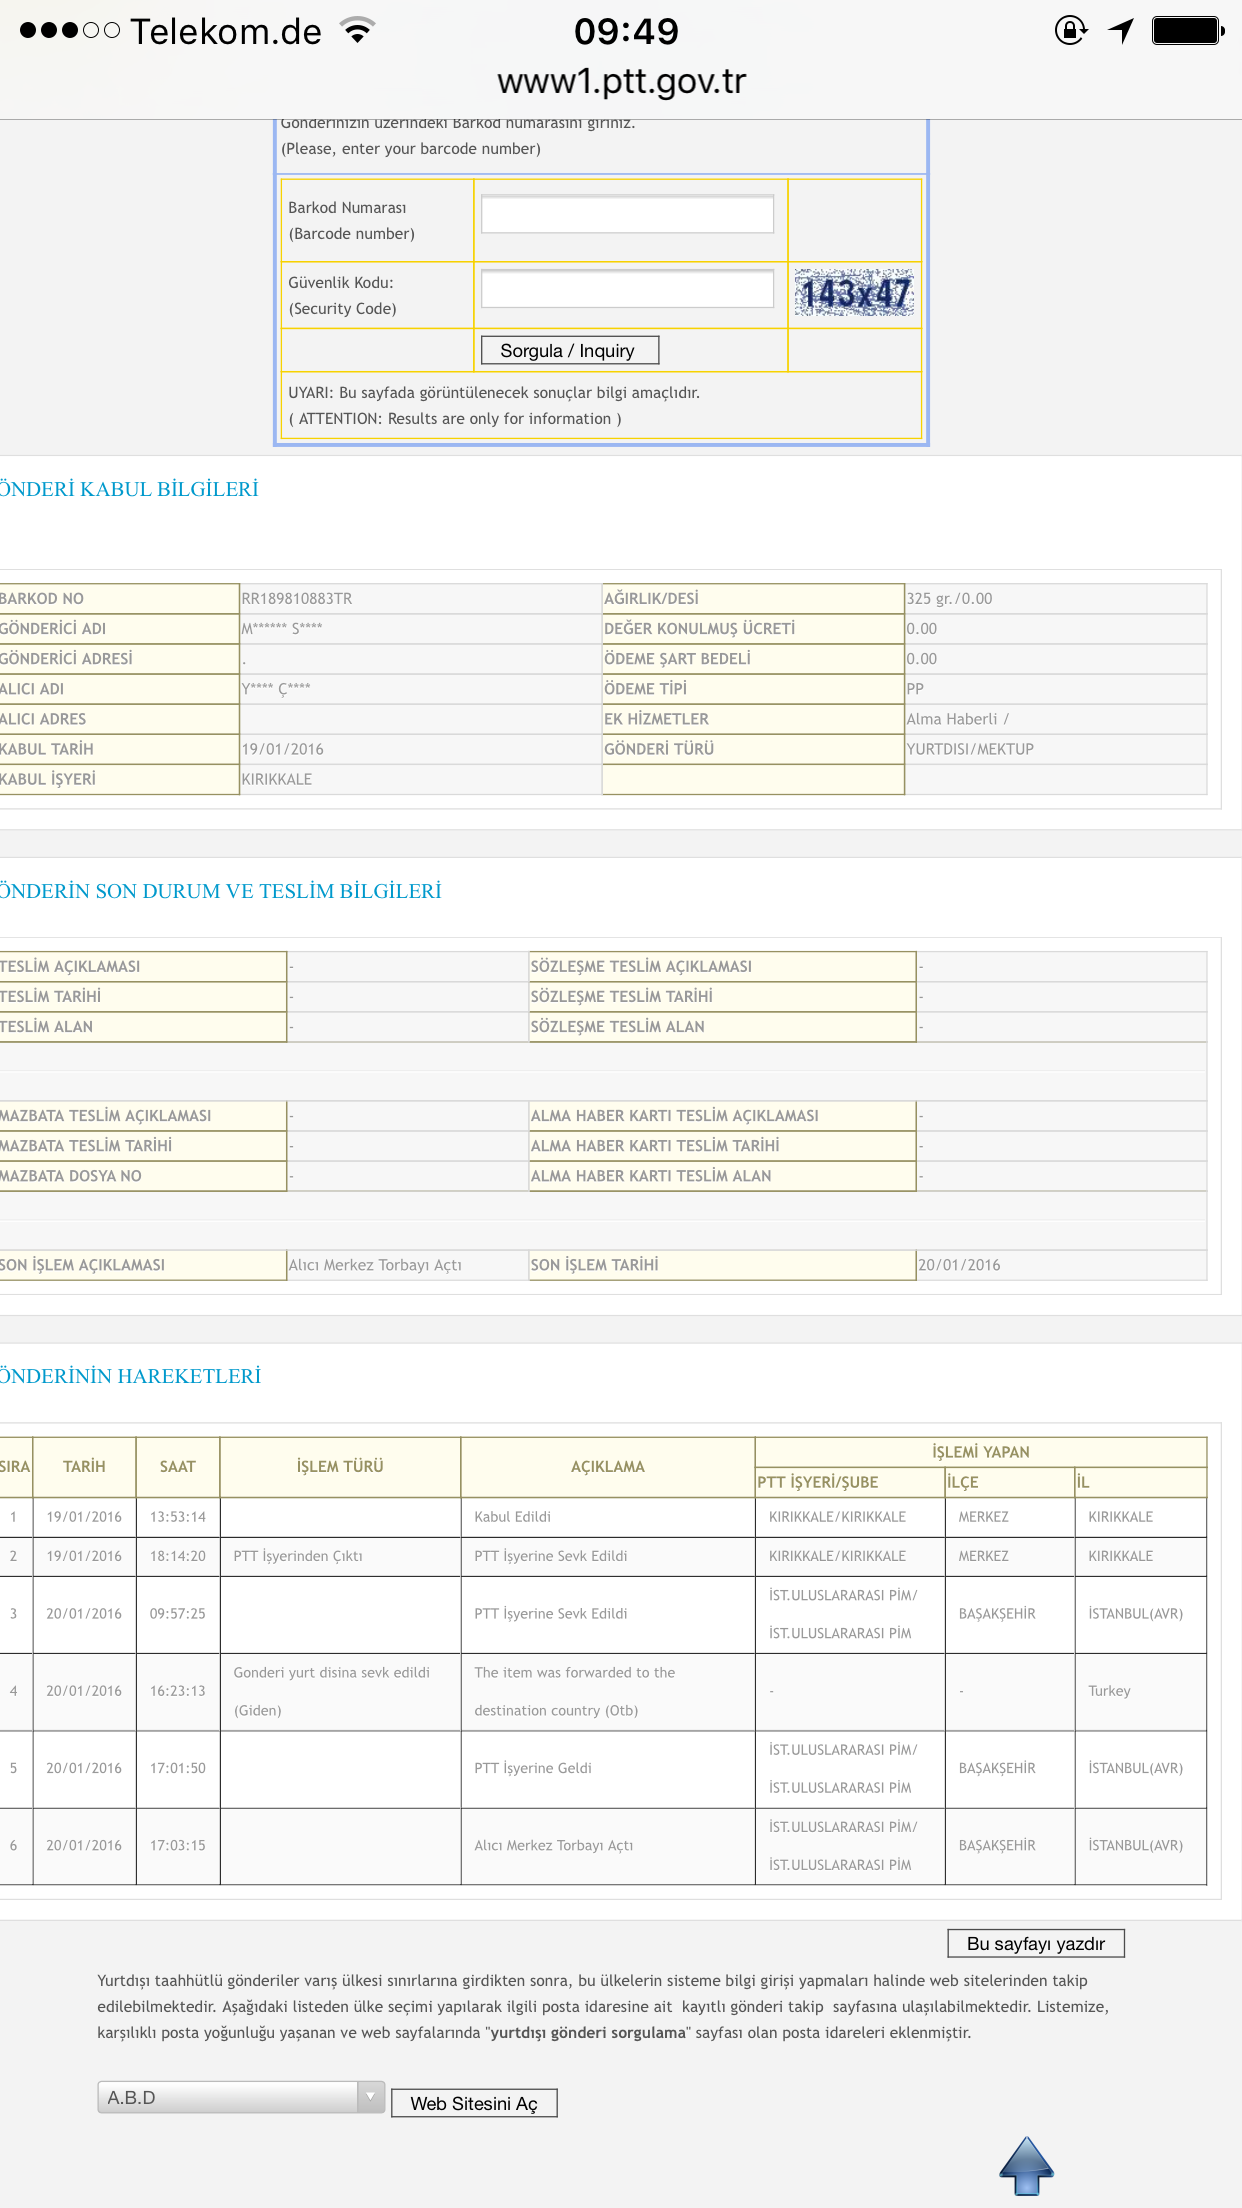This screenshot has width=1242, height=2208.
Task: Click the İŞLEM TÜRÜ column header
Action: [340, 1467]
